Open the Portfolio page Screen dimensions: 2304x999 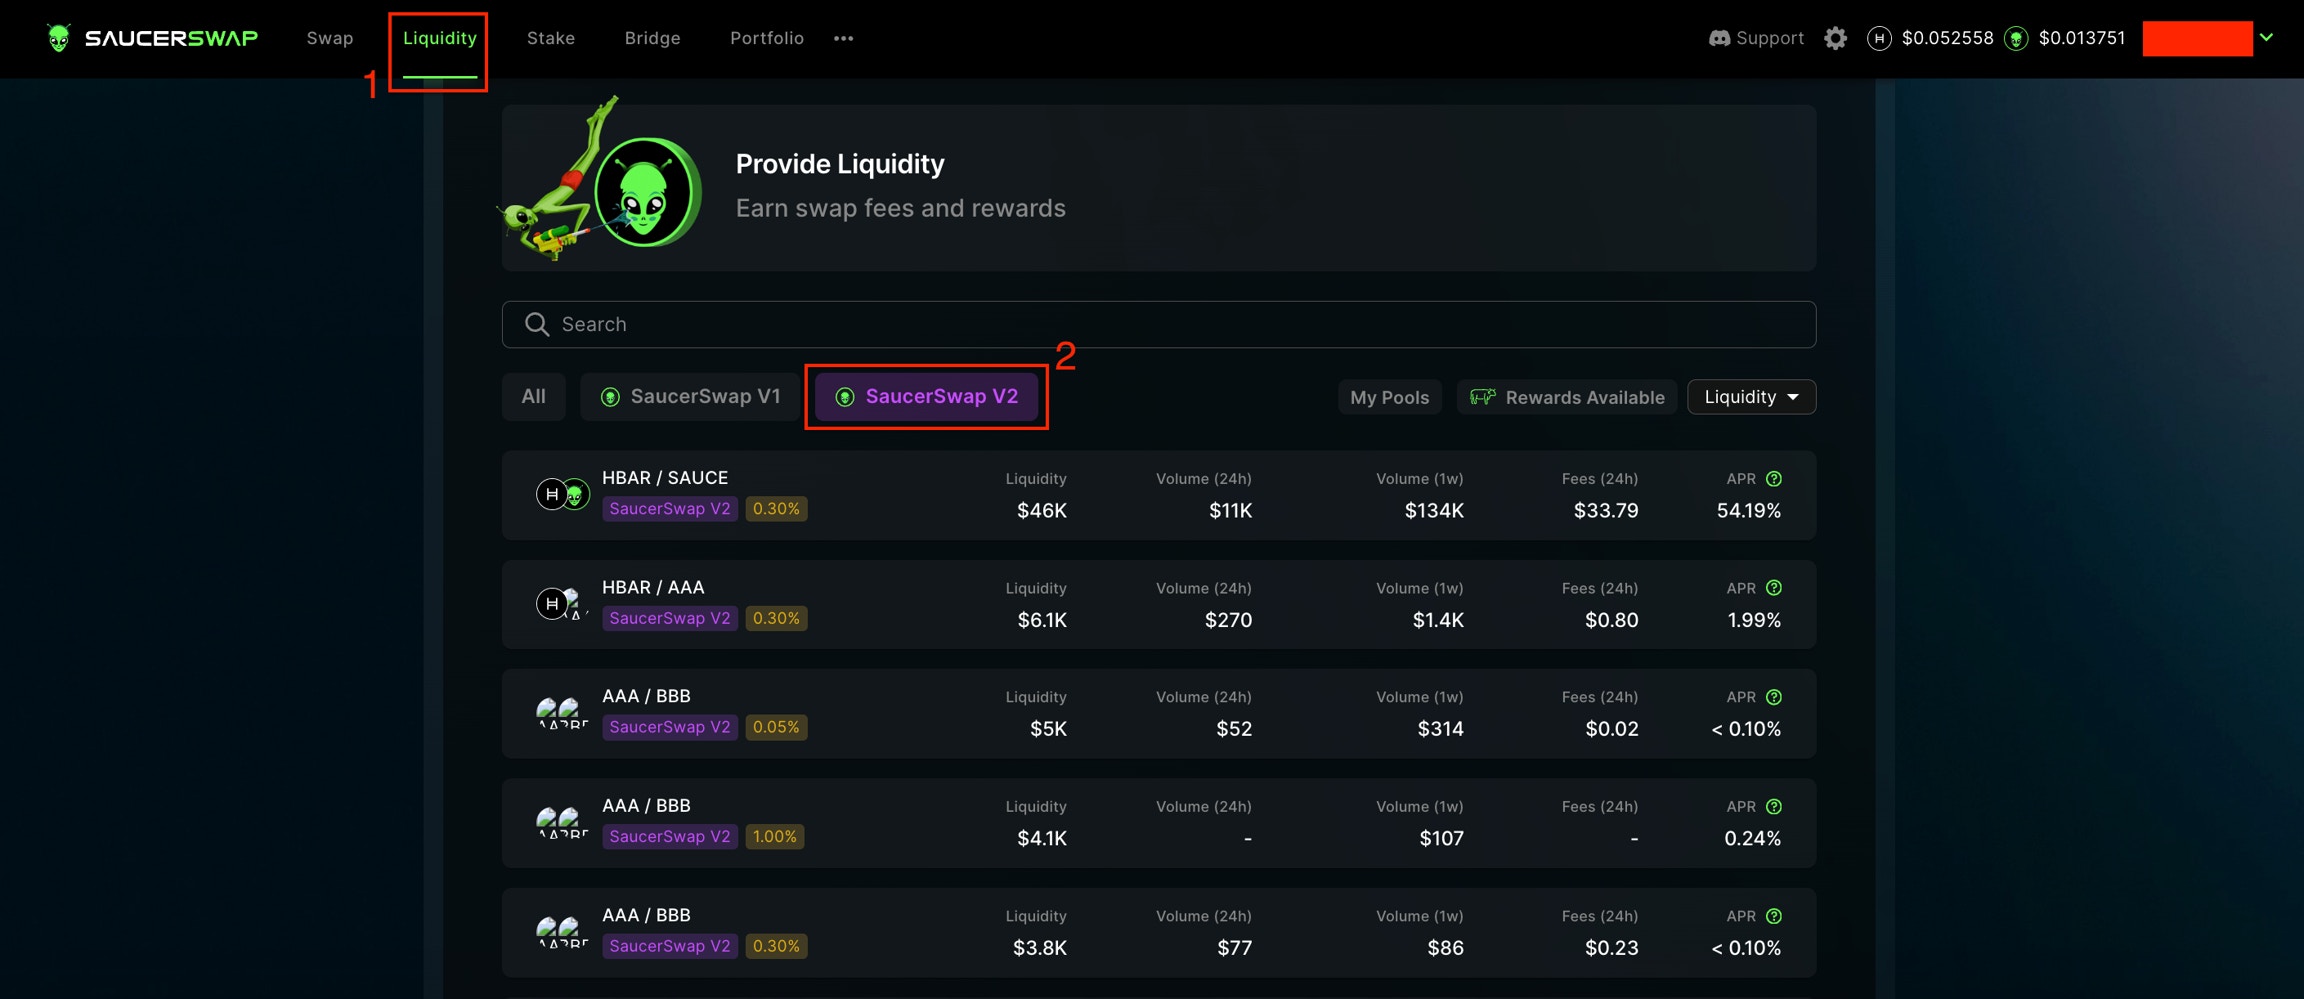pos(767,38)
